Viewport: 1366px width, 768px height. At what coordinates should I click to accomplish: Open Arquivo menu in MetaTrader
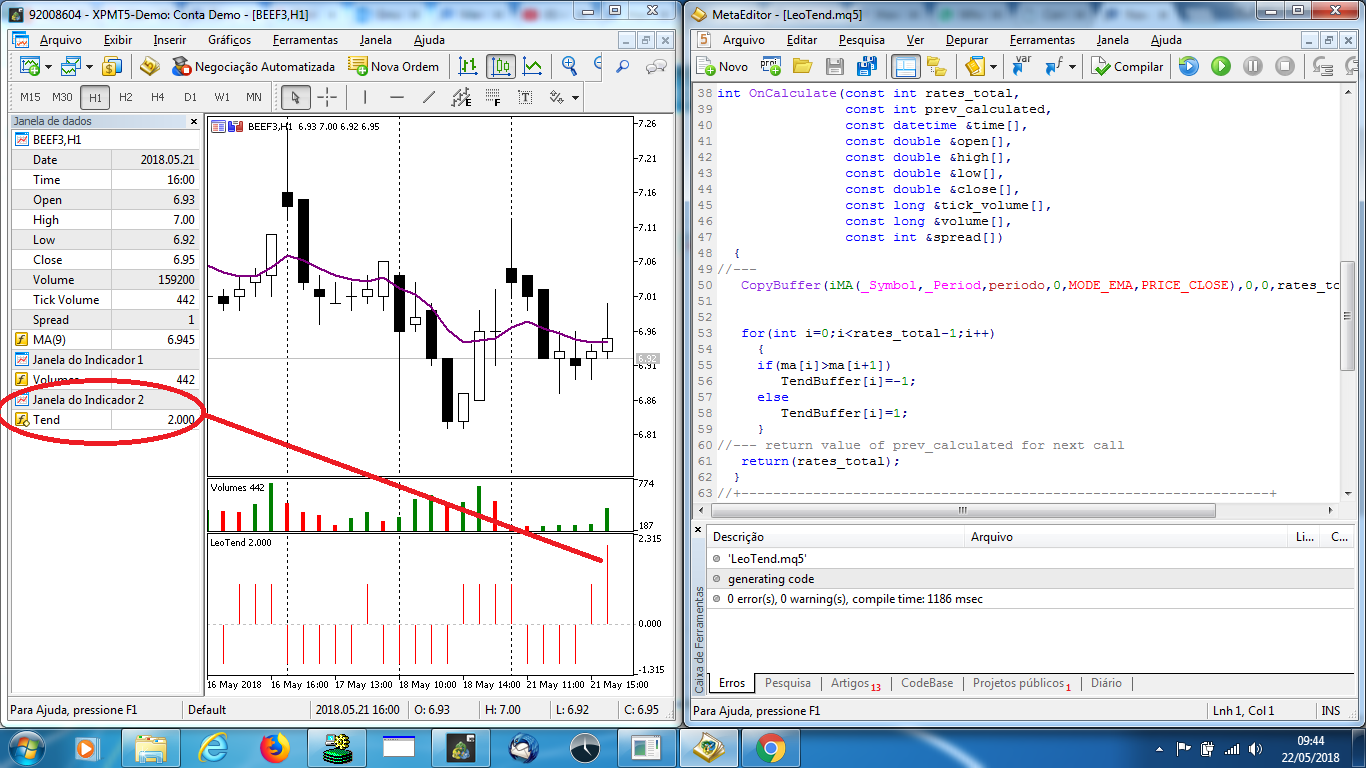[60, 40]
